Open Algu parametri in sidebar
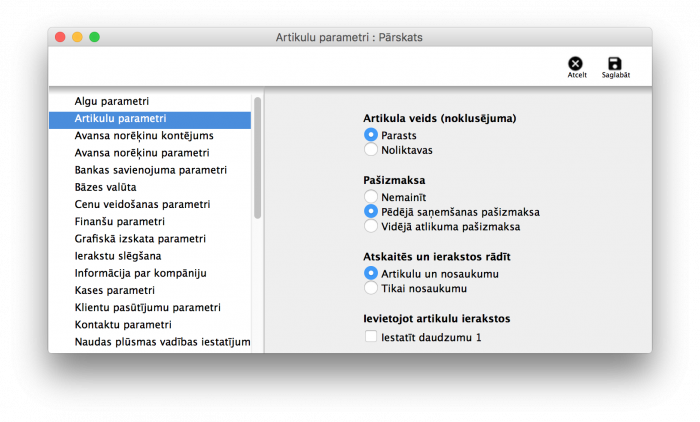 click(111, 101)
